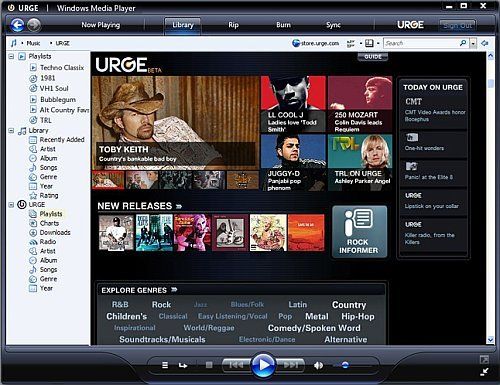Click the play button
Image resolution: width=500 pixels, height=385 pixels.
(263, 365)
